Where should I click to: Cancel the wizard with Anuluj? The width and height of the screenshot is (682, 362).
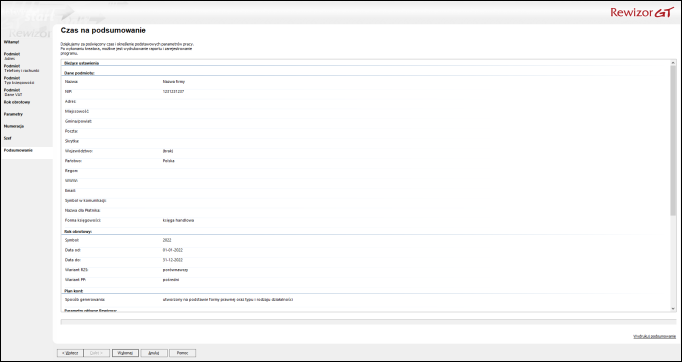(154, 353)
